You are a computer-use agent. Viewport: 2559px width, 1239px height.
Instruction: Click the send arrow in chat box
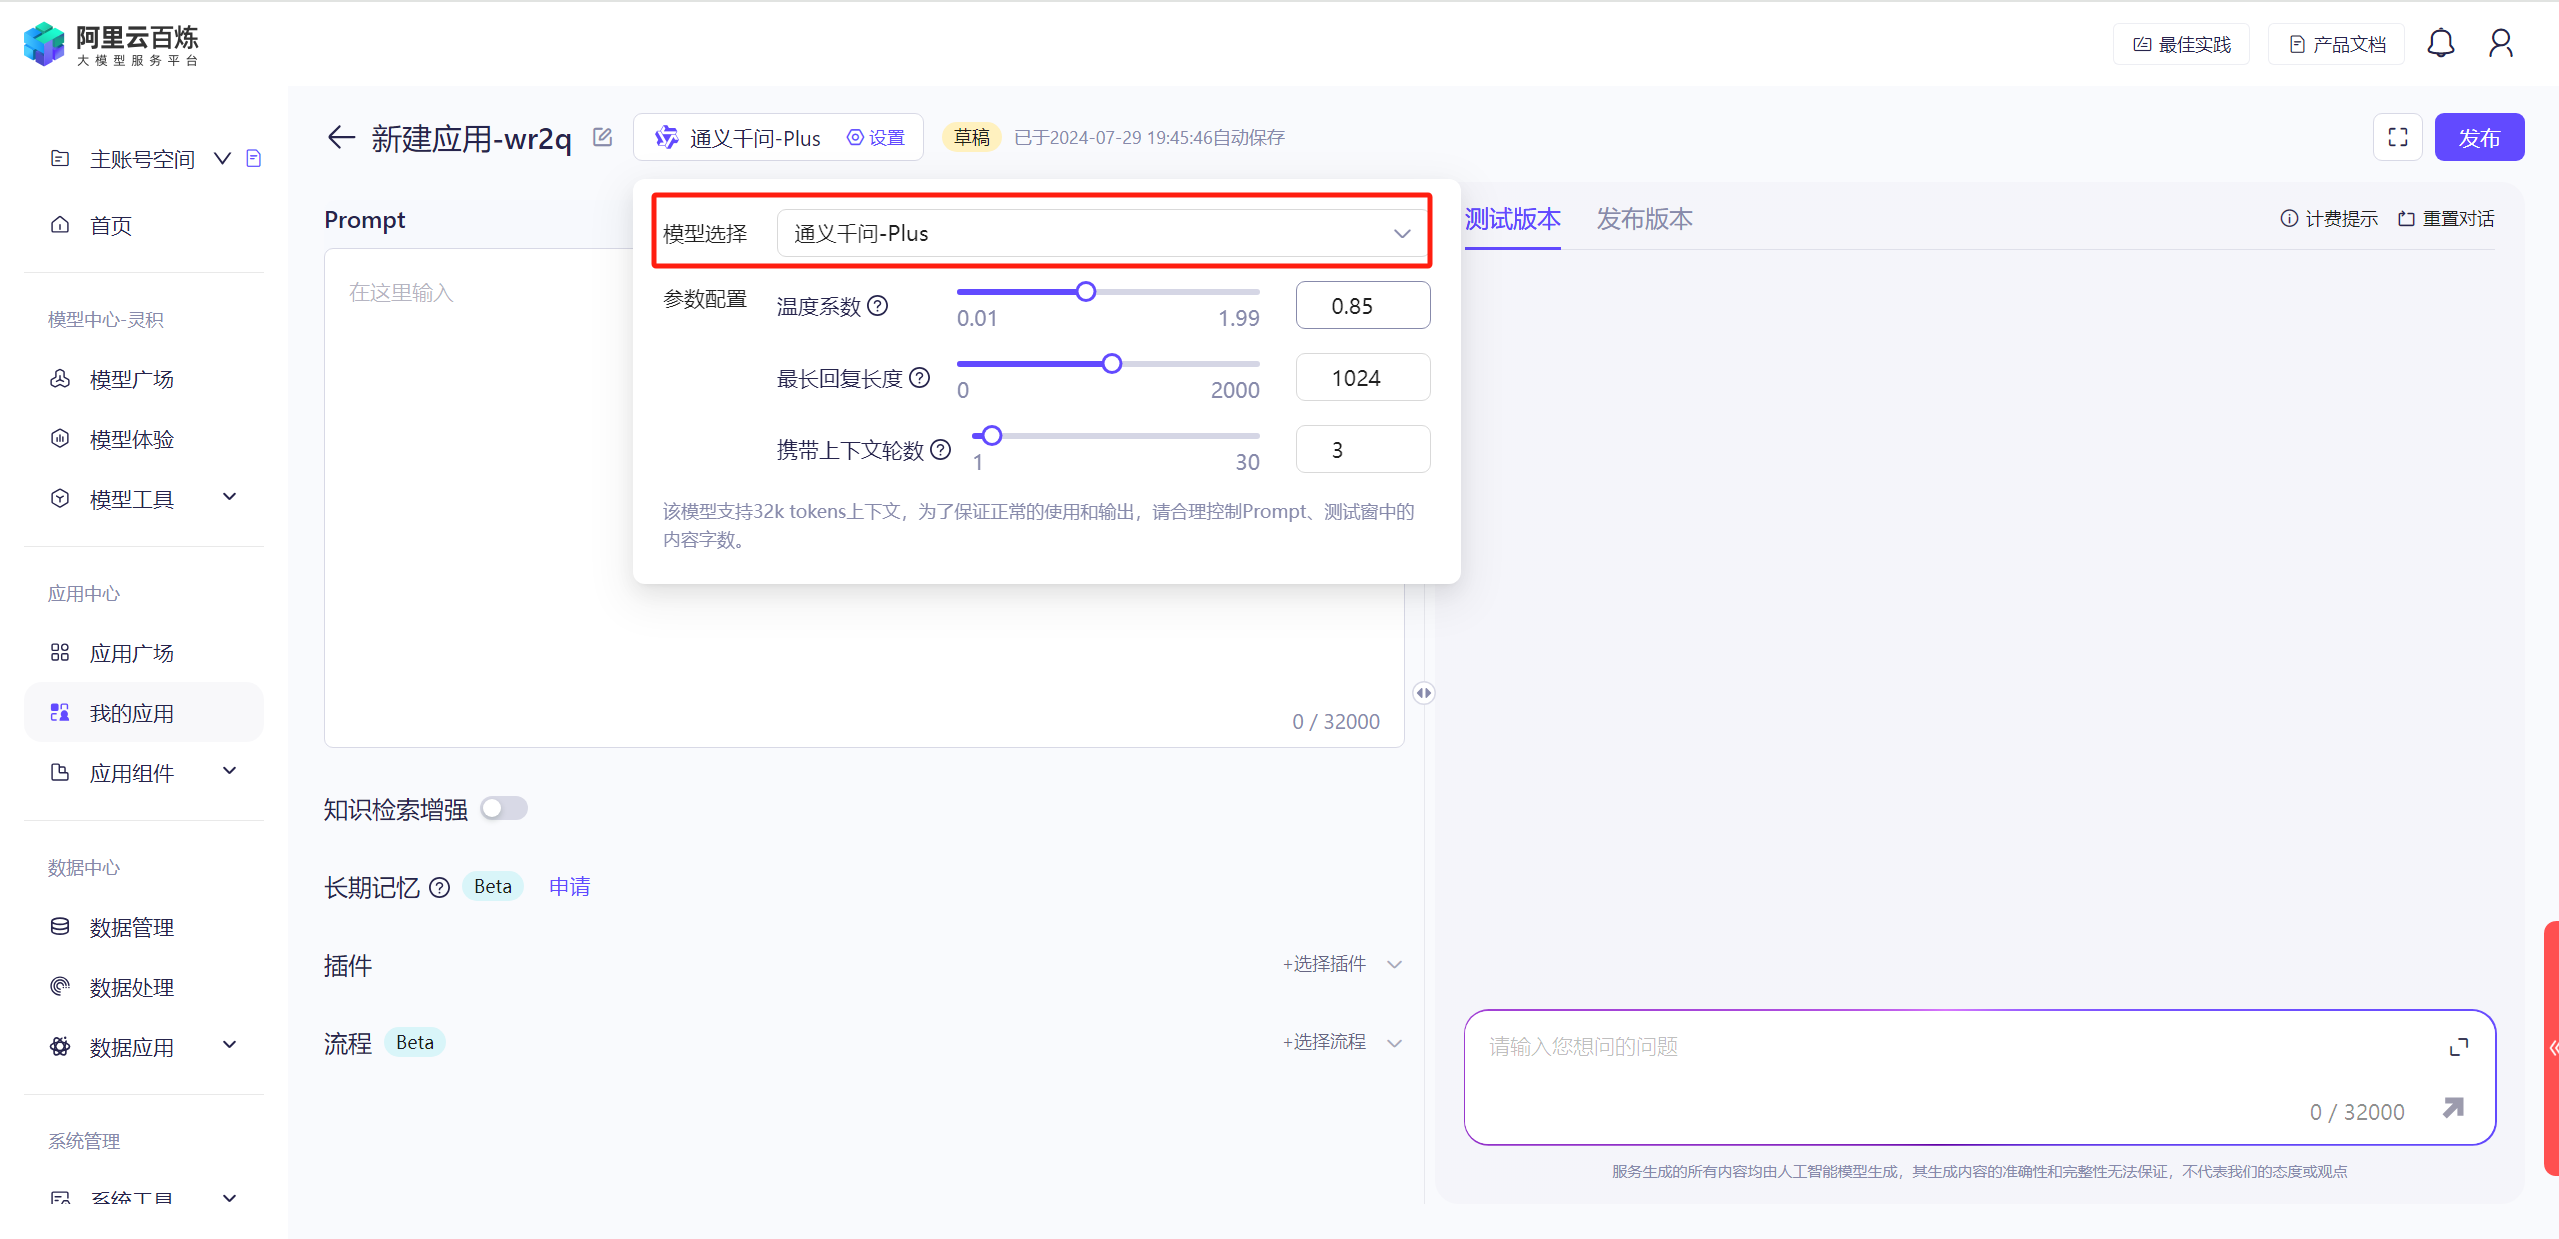pyautogui.click(x=2453, y=1108)
